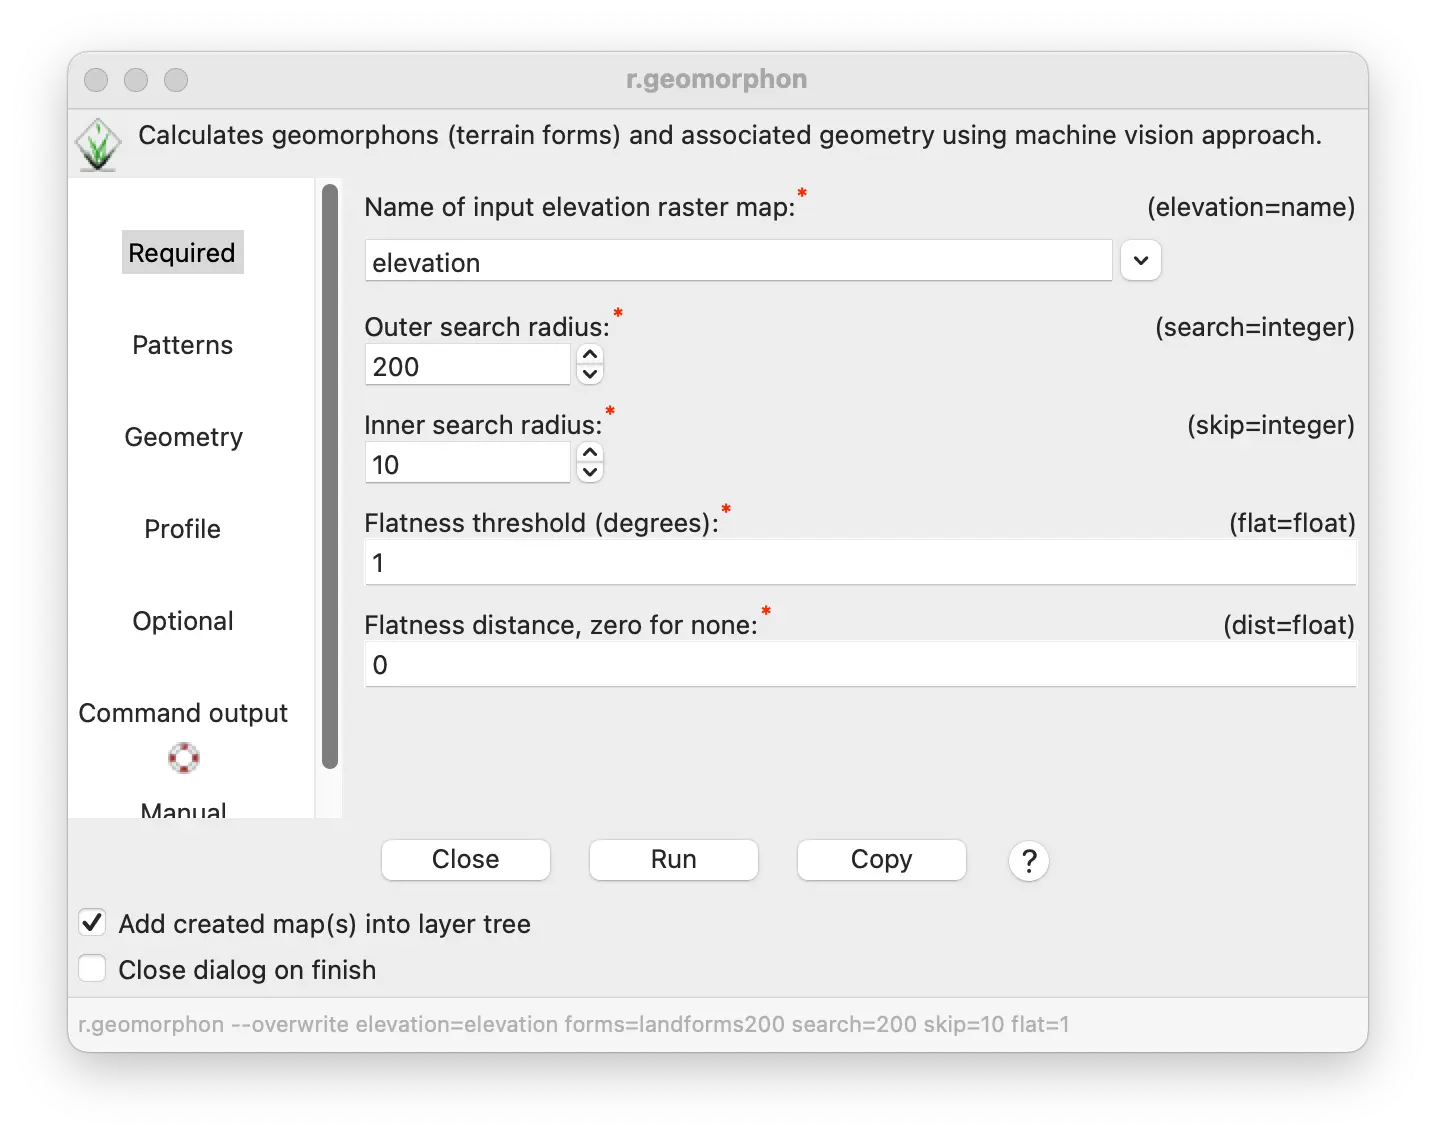Open the Geometry tab

coord(183,437)
